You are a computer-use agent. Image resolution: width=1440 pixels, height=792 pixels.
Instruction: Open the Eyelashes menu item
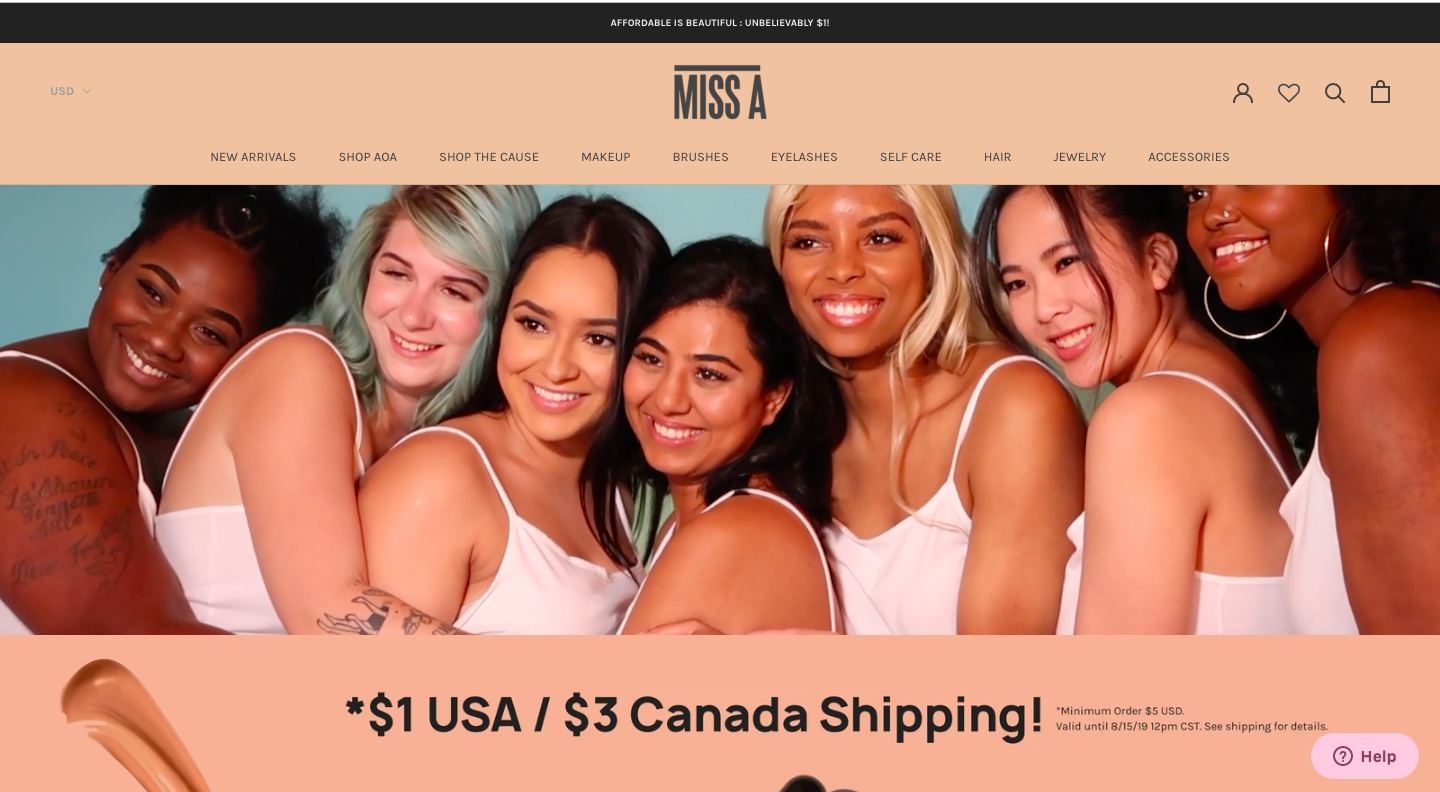(804, 157)
